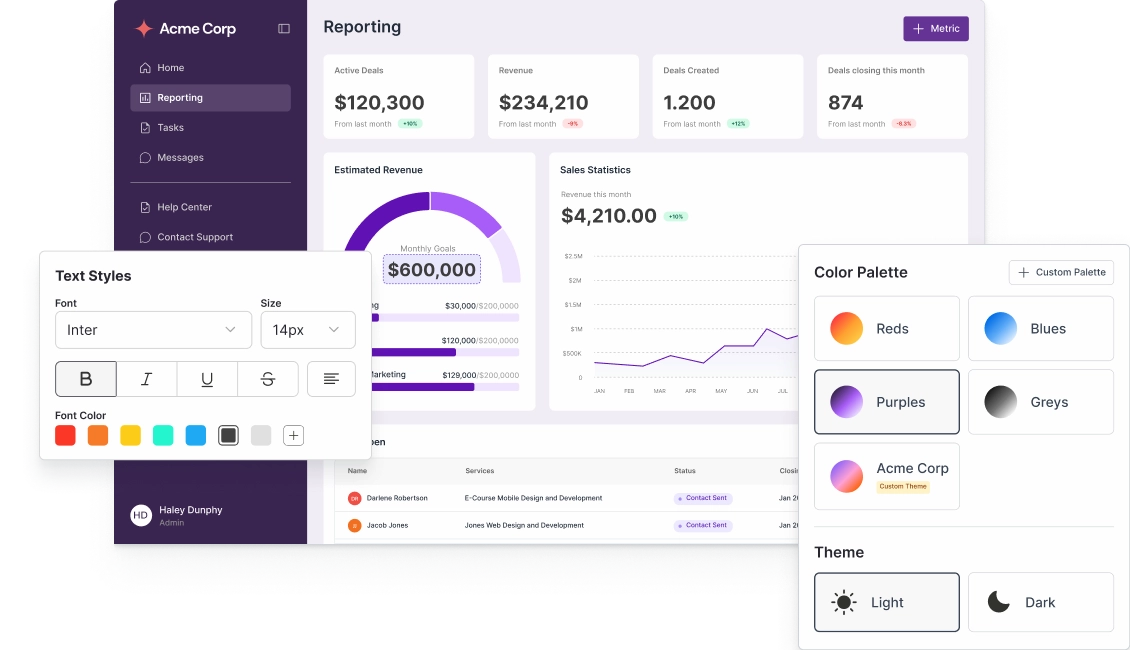Pick the blue font color swatch
Image resolution: width=1130 pixels, height=650 pixels.
point(195,435)
